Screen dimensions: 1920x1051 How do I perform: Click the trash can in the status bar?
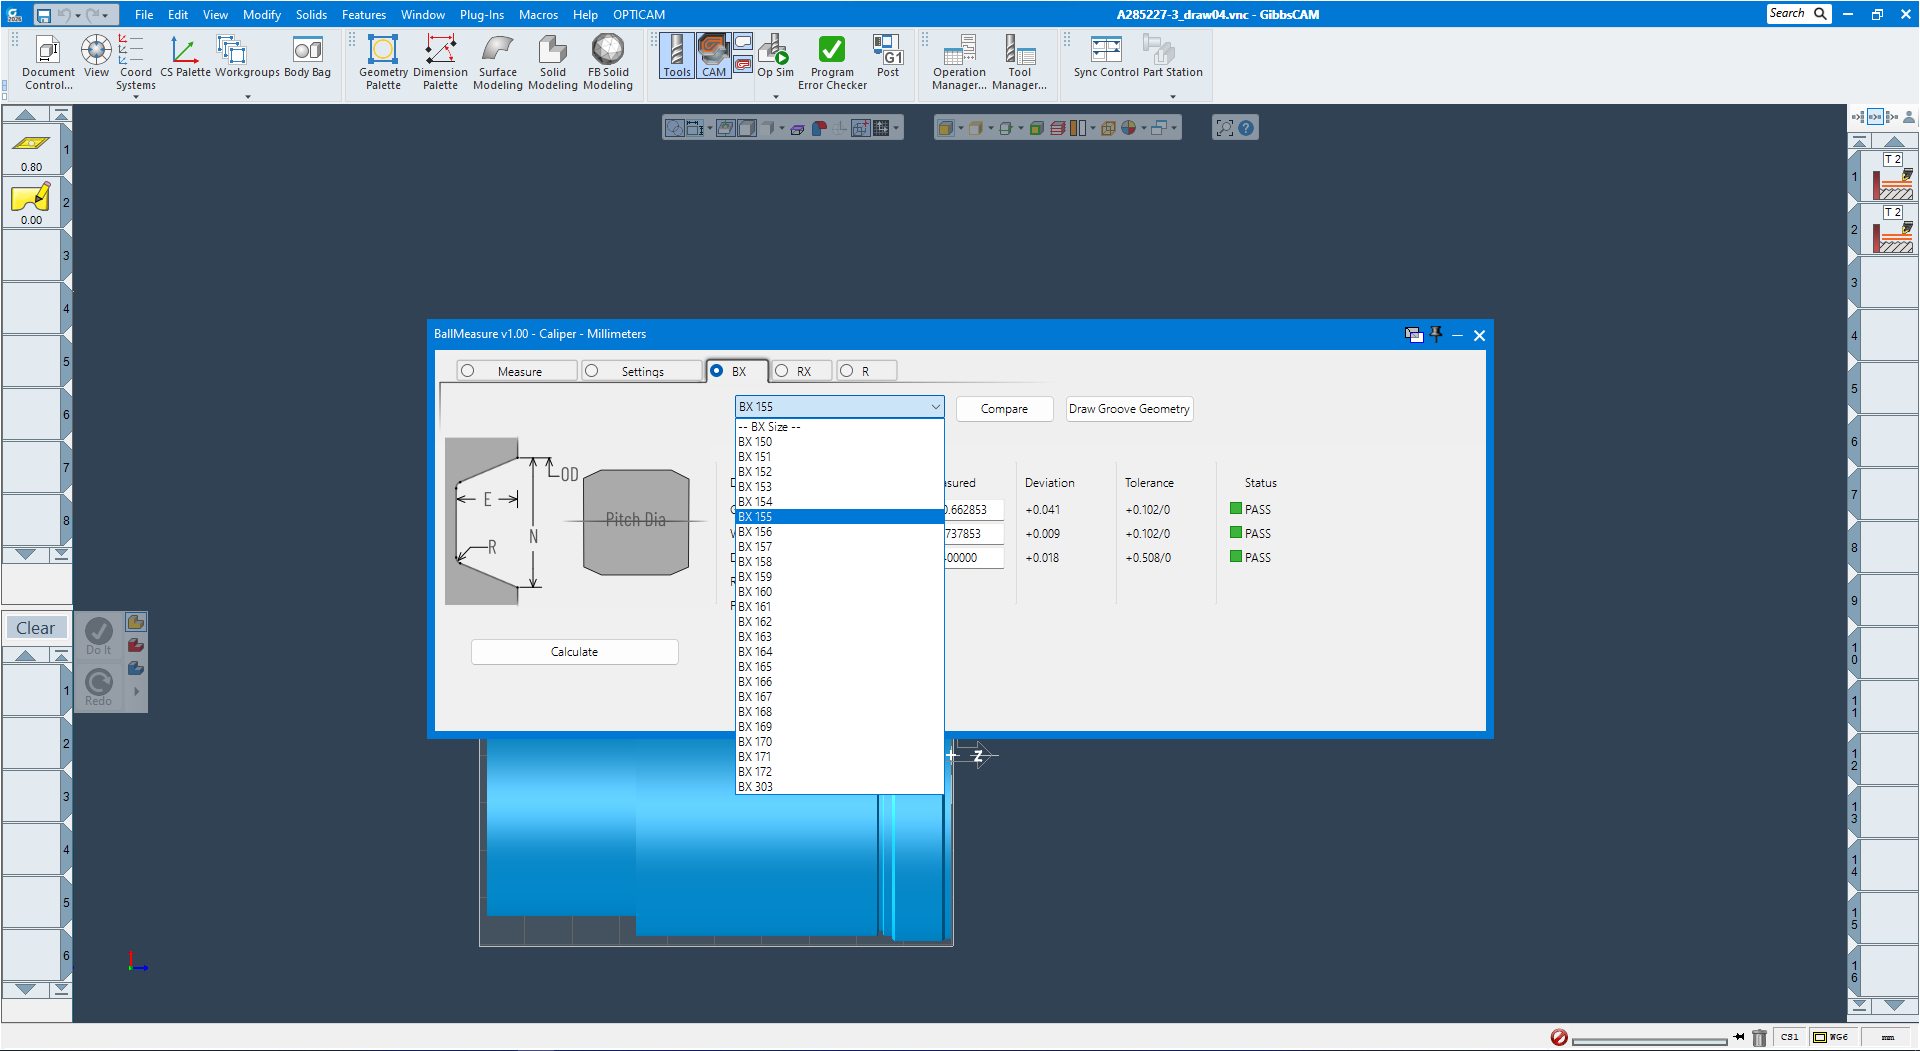click(x=1759, y=1038)
